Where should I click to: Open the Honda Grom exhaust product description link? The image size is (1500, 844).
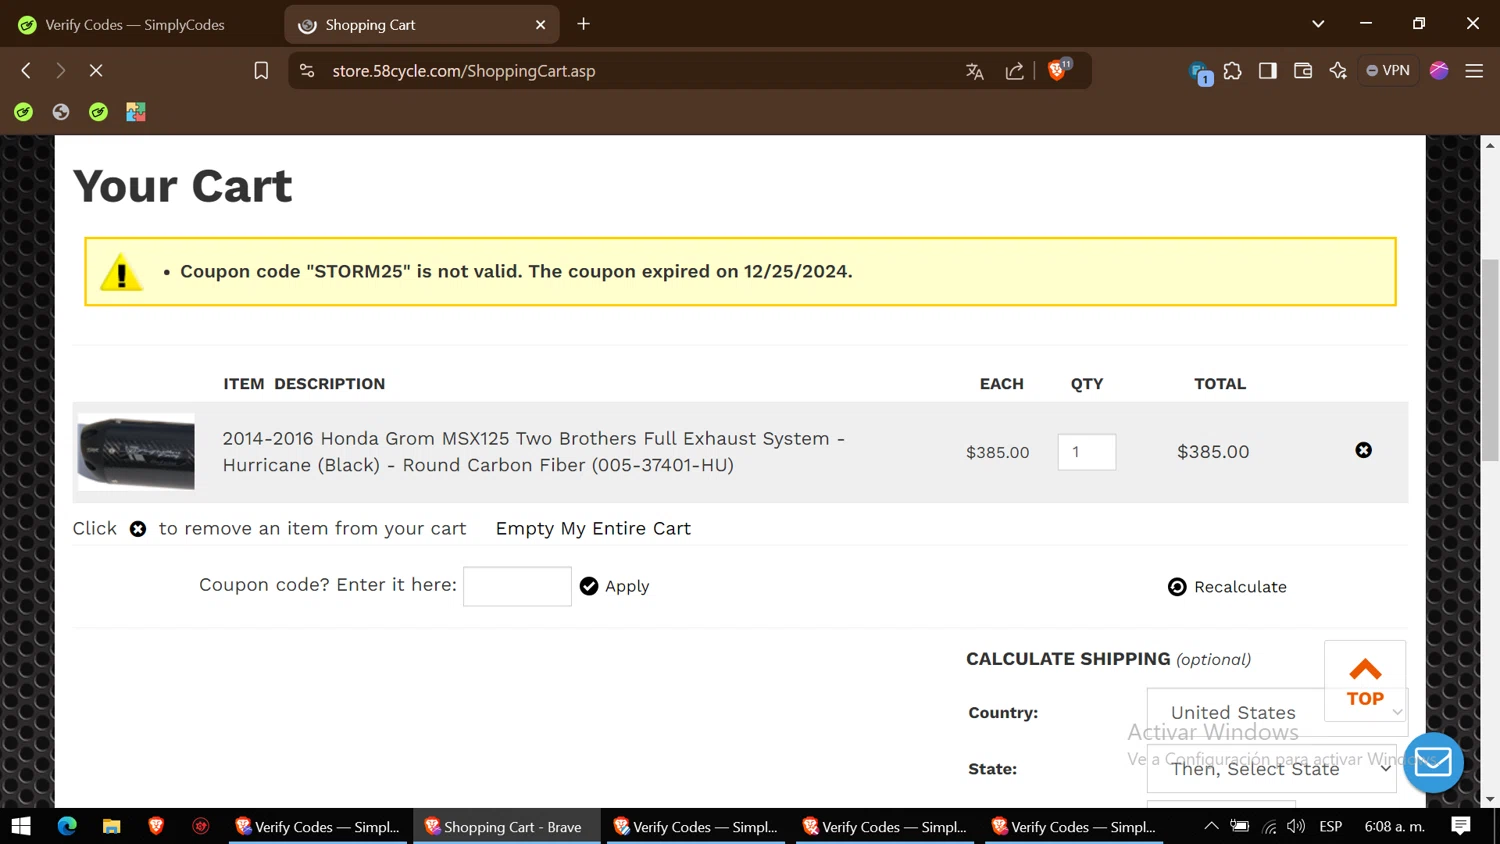(534, 451)
